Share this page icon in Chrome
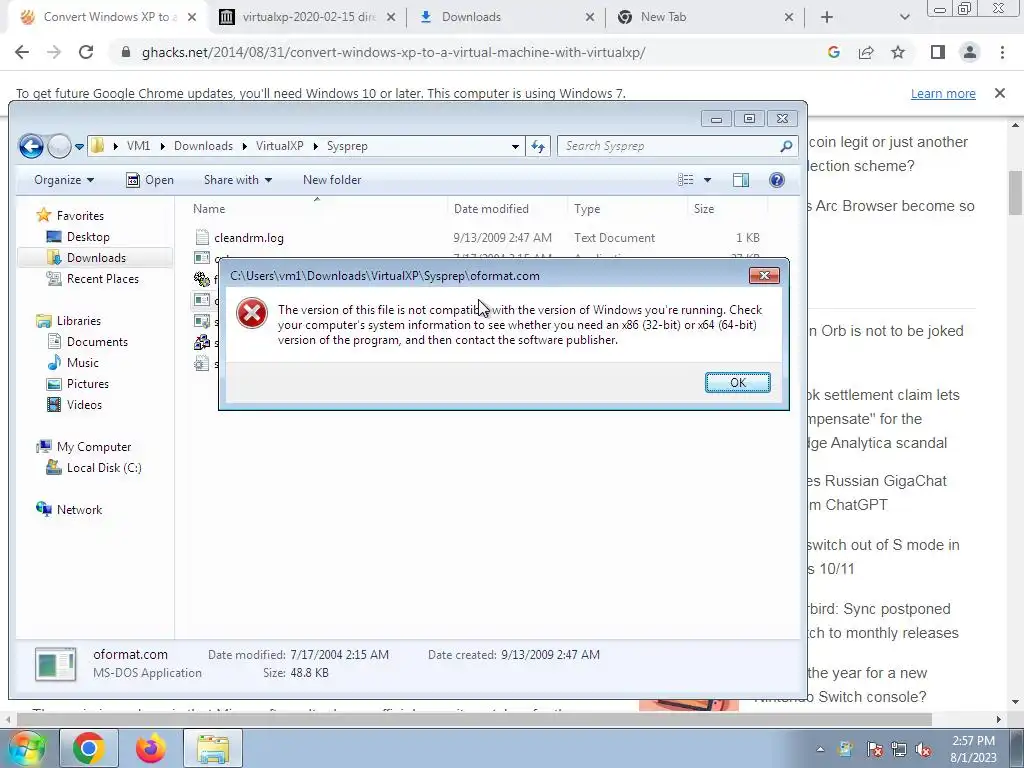Viewport: 1024px width, 768px height. pyautogui.click(x=866, y=53)
